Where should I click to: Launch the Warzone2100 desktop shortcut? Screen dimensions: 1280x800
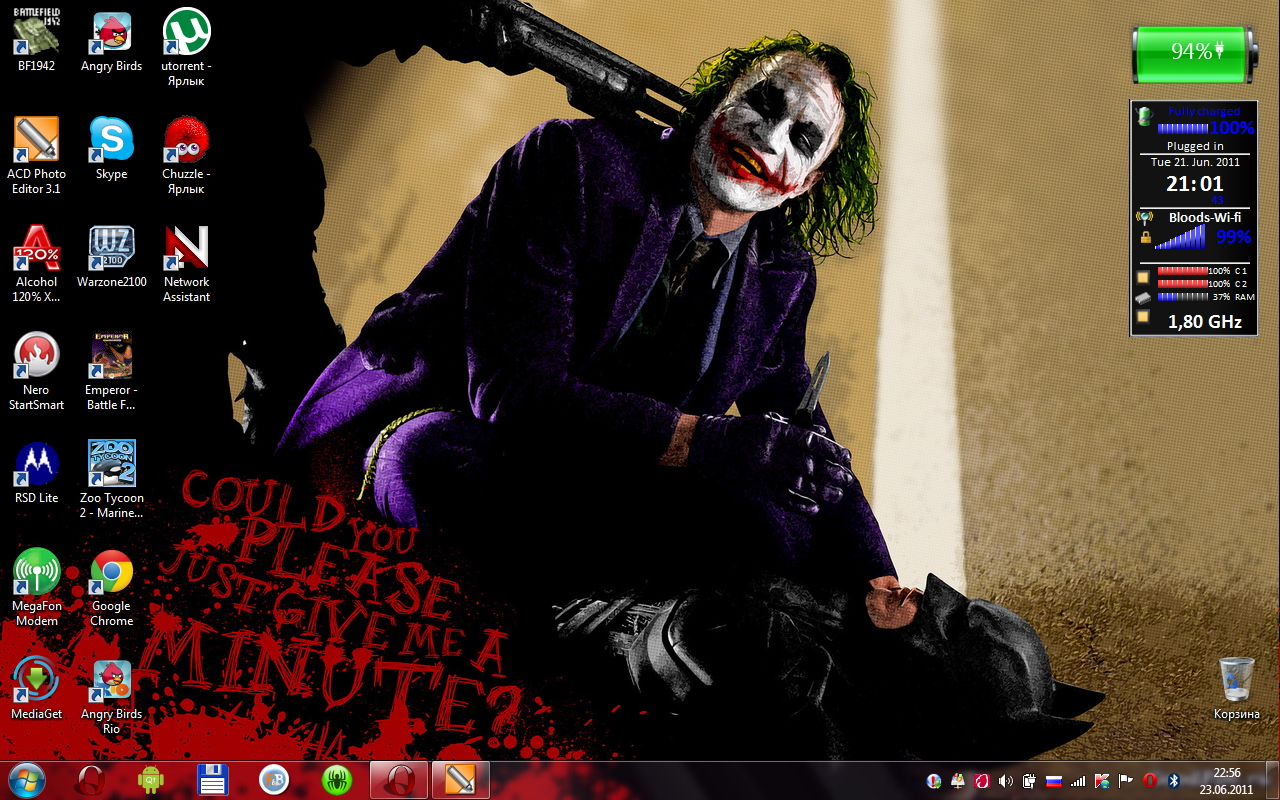111,256
